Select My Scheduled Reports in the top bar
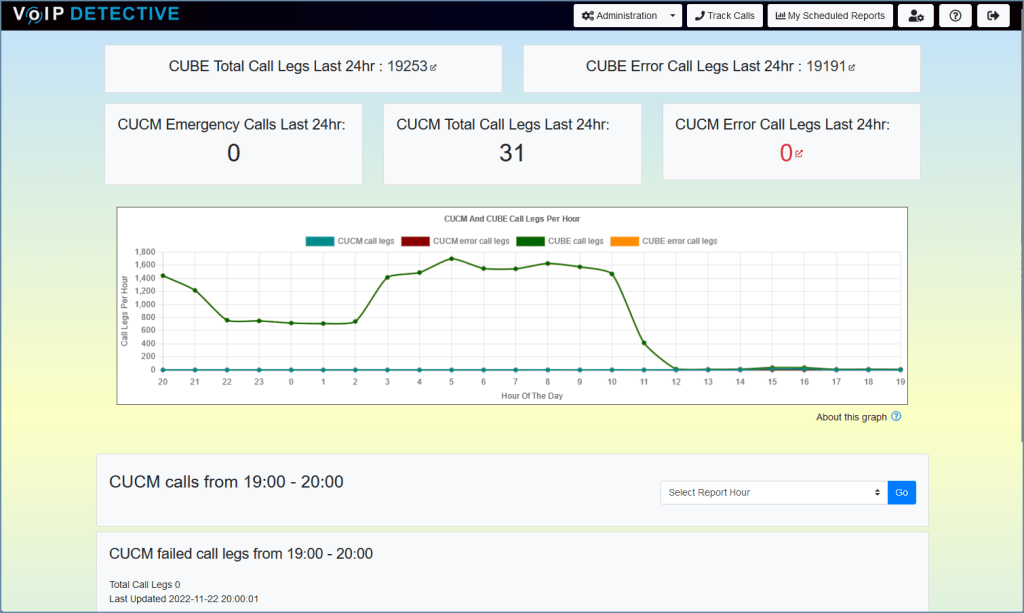This screenshot has width=1024, height=613. pos(830,15)
